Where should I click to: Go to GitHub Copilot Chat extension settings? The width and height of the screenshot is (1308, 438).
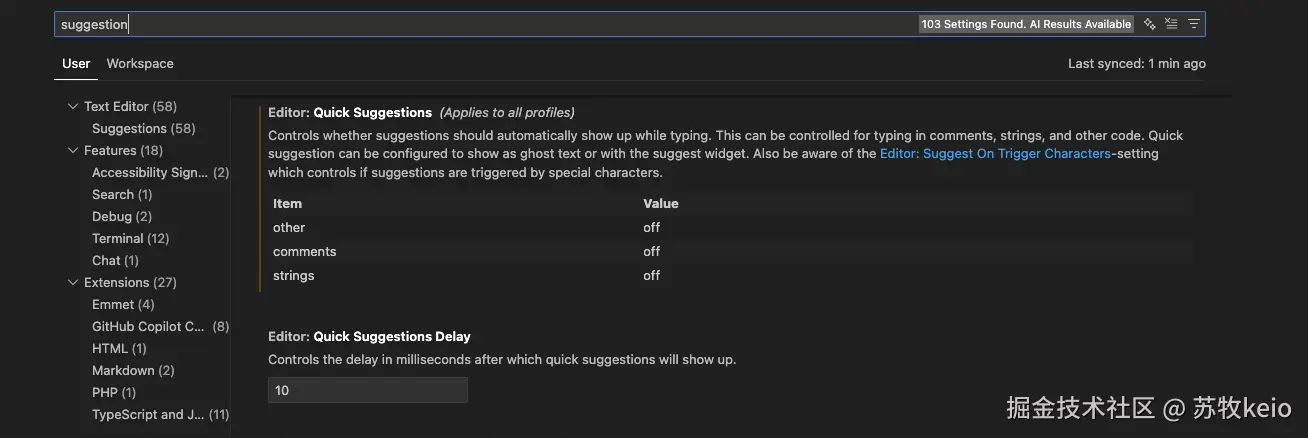coord(148,326)
